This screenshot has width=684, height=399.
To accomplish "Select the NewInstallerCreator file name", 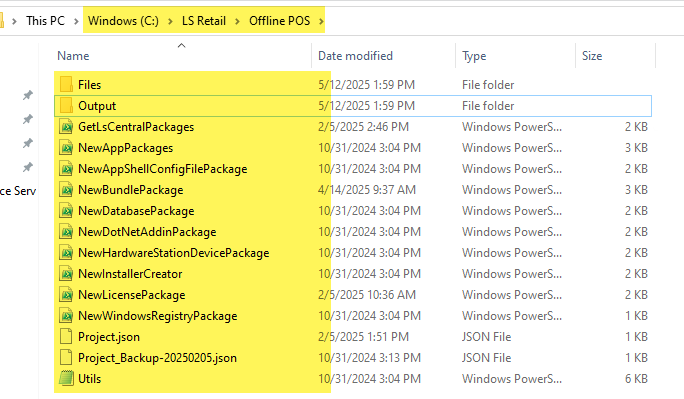I will (x=130, y=274).
